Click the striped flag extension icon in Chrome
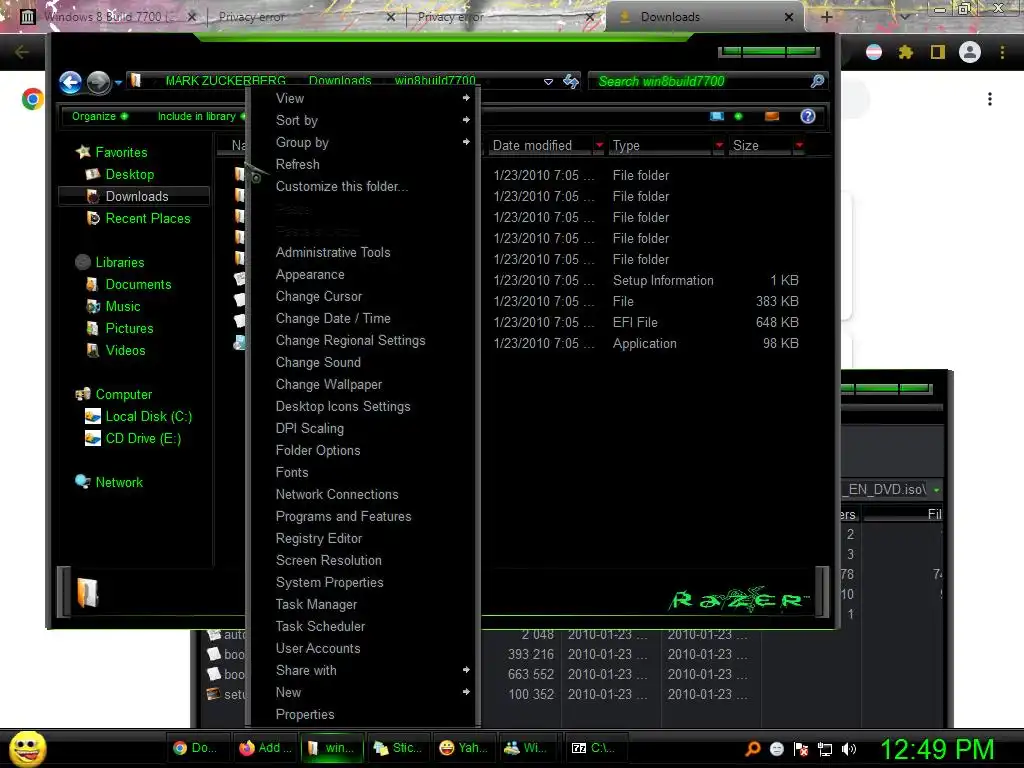Image resolution: width=1024 pixels, height=768 pixels. tap(874, 52)
